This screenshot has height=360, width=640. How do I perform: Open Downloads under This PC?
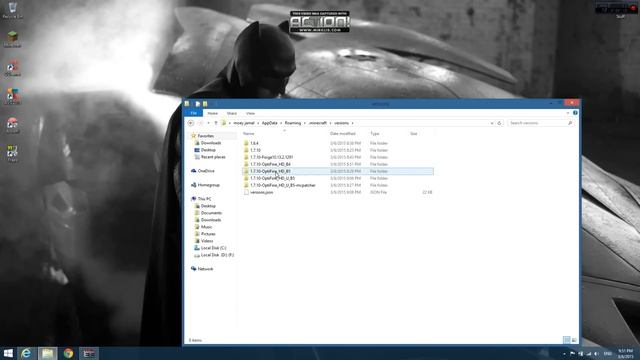211,220
